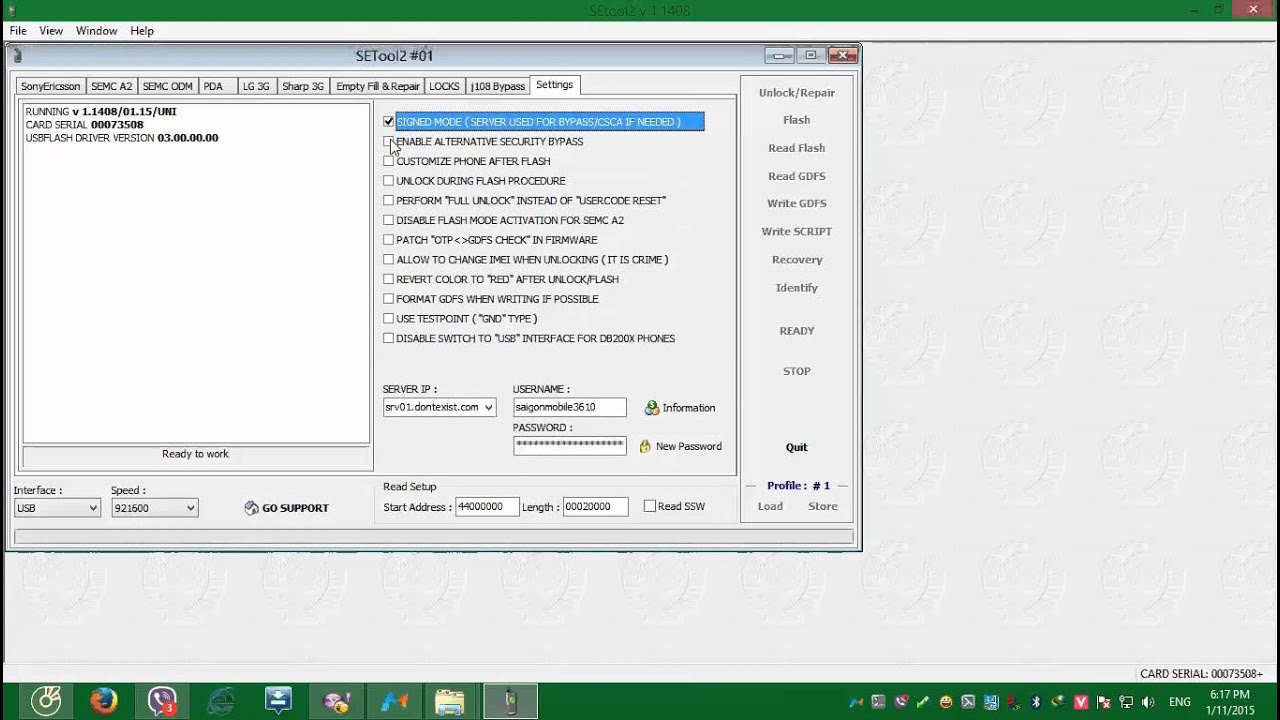Open the LOCKS tab
The width and height of the screenshot is (1280, 720).
click(444, 86)
